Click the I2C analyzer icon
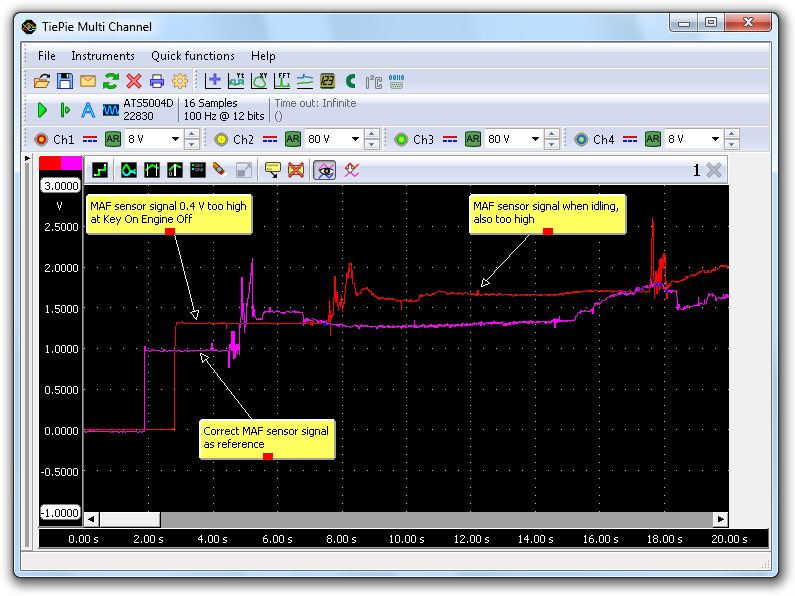 (374, 82)
